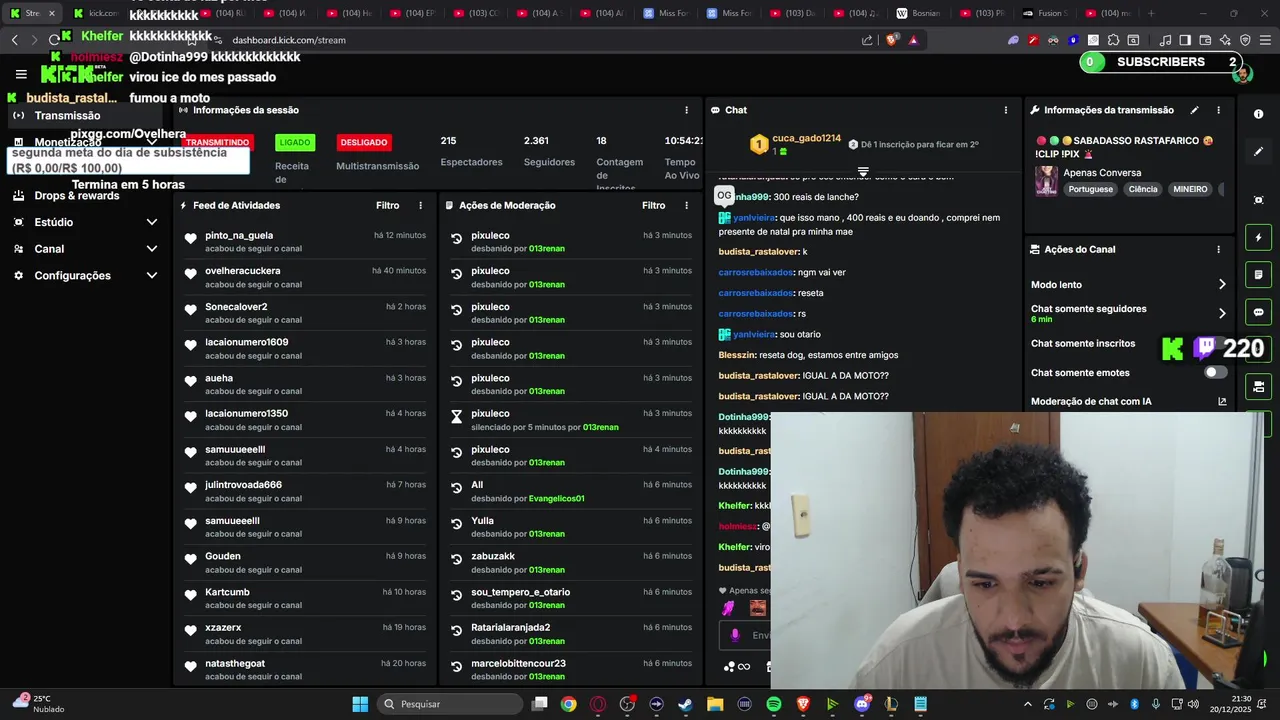Open Spotify from the taskbar
The height and width of the screenshot is (720, 1280).
[x=774, y=704]
